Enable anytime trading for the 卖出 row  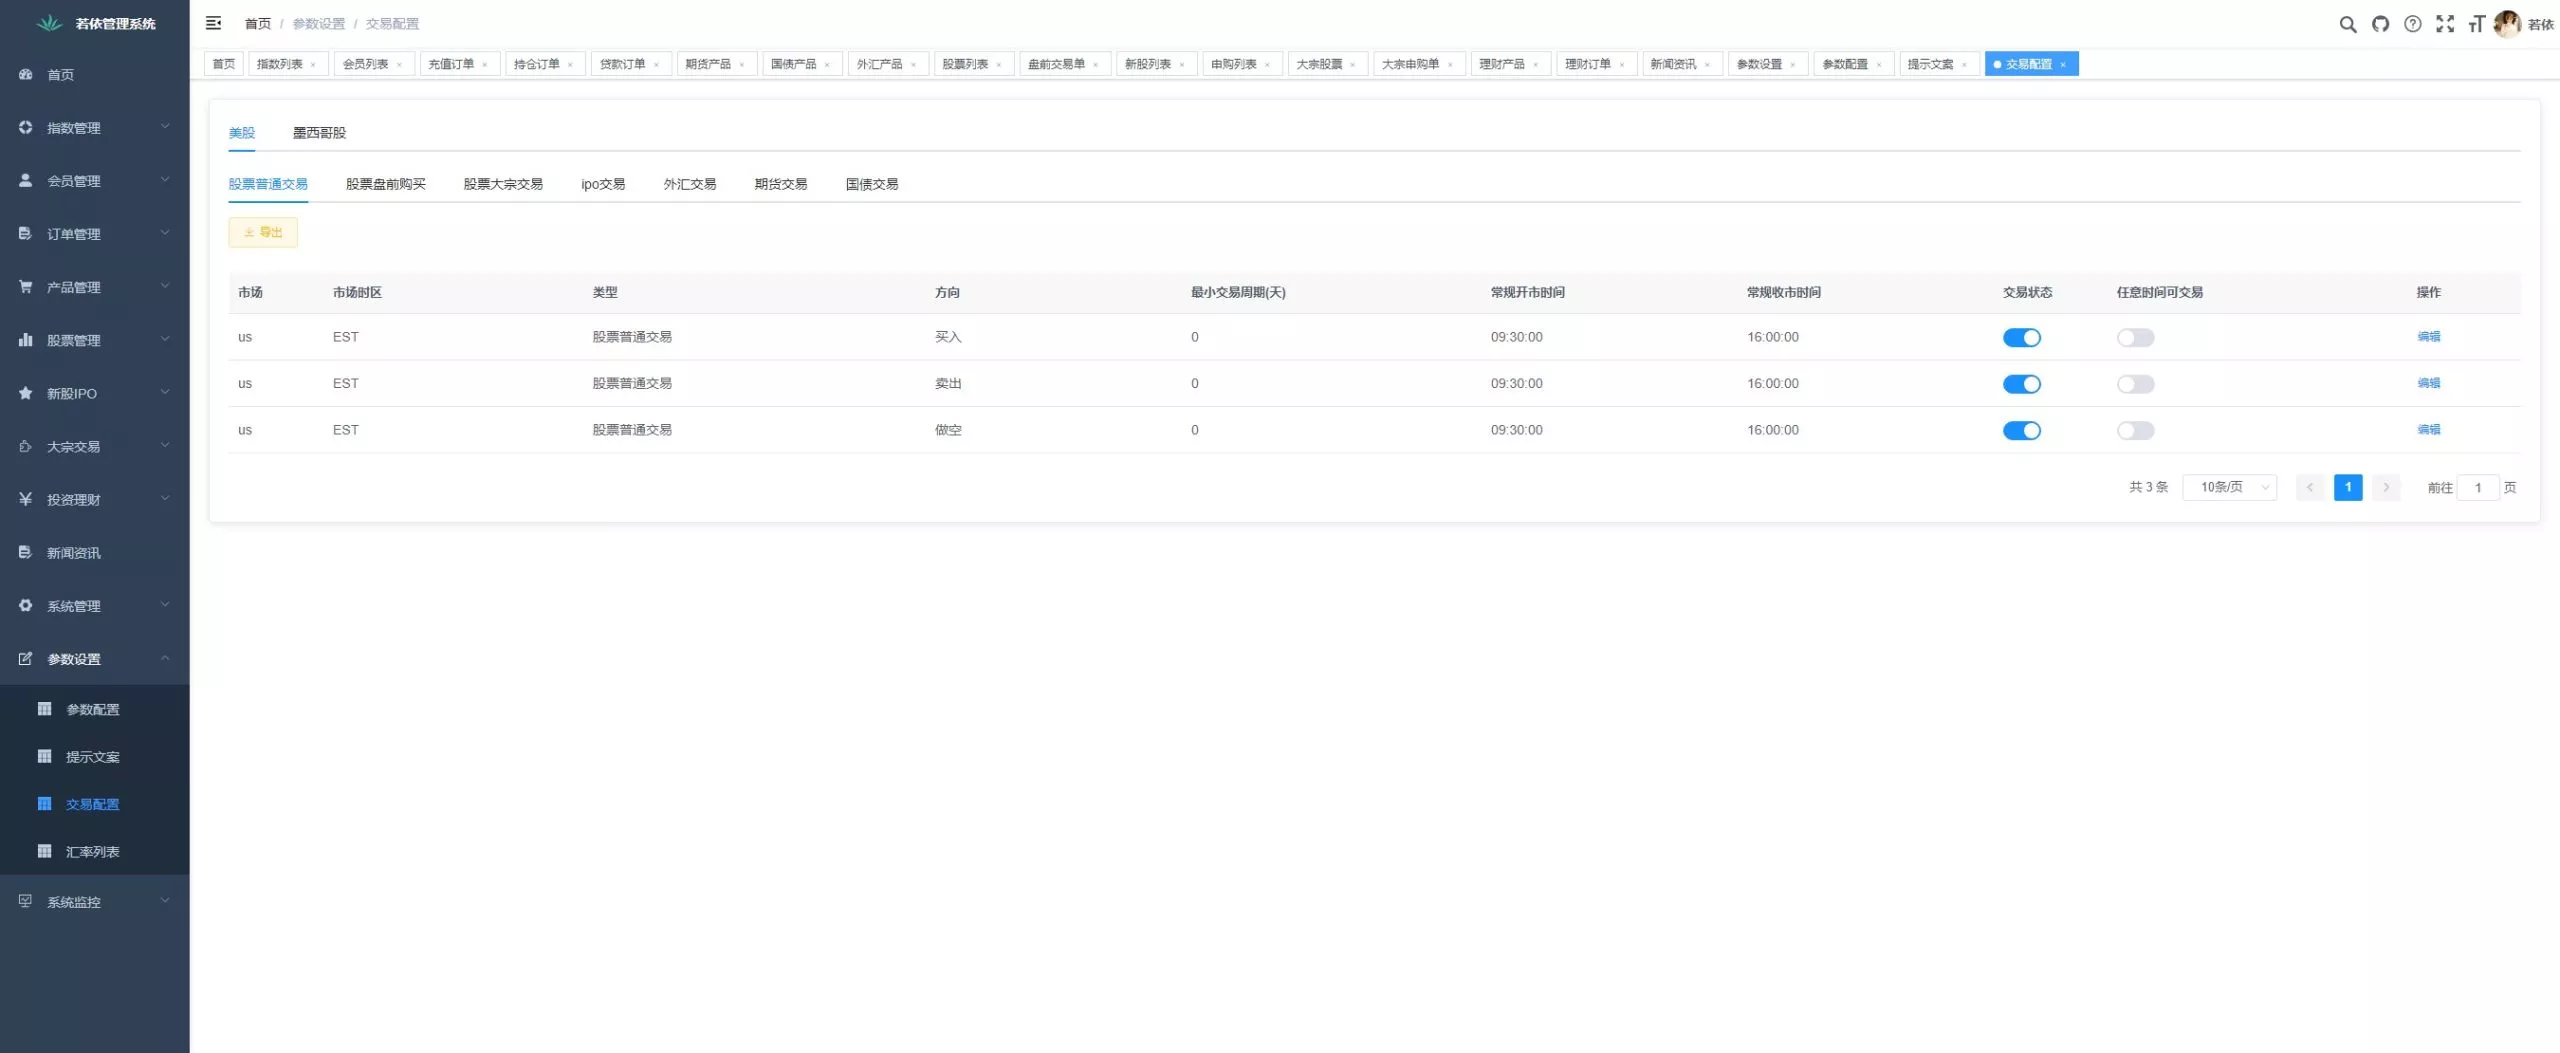click(2135, 384)
